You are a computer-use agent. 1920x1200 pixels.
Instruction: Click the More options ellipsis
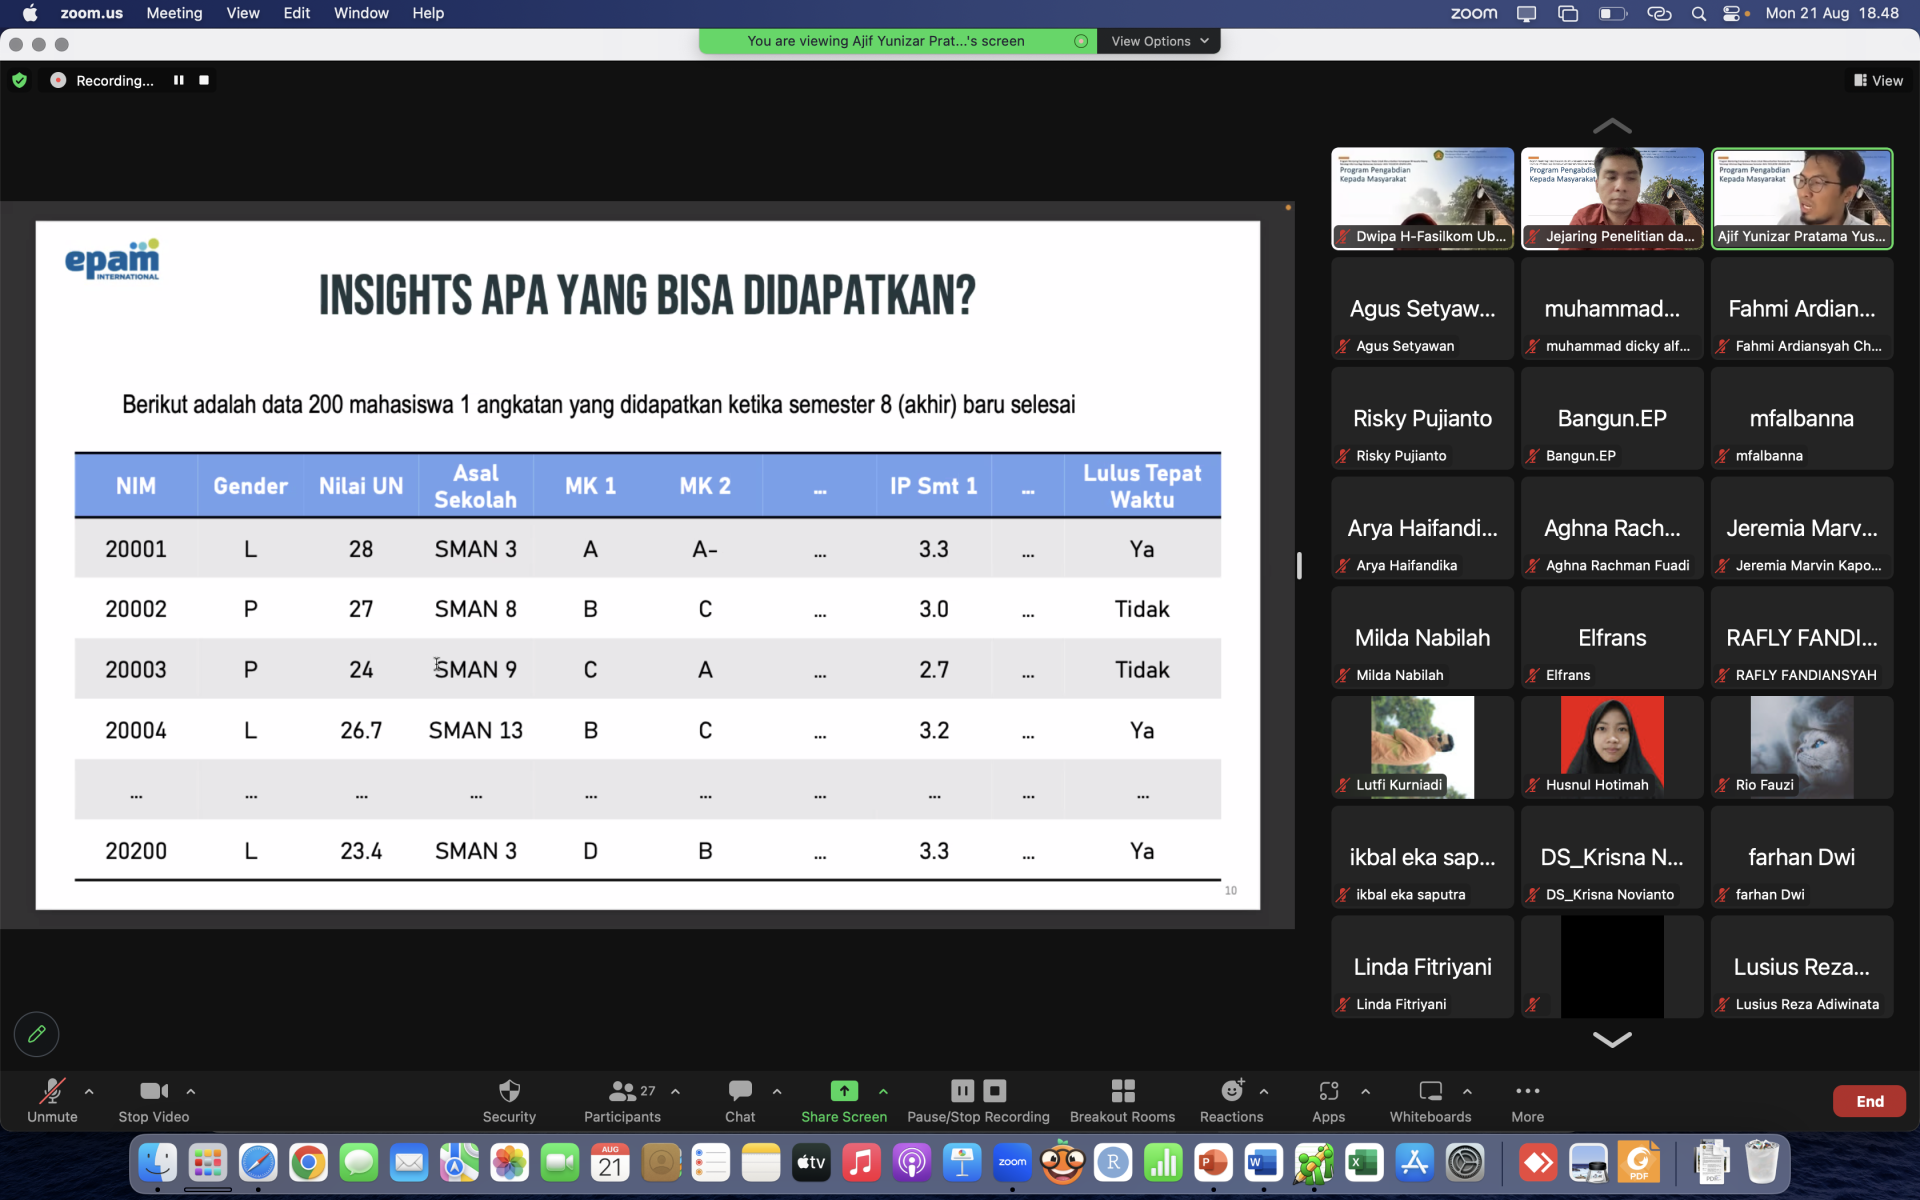click(1527, 1090)
